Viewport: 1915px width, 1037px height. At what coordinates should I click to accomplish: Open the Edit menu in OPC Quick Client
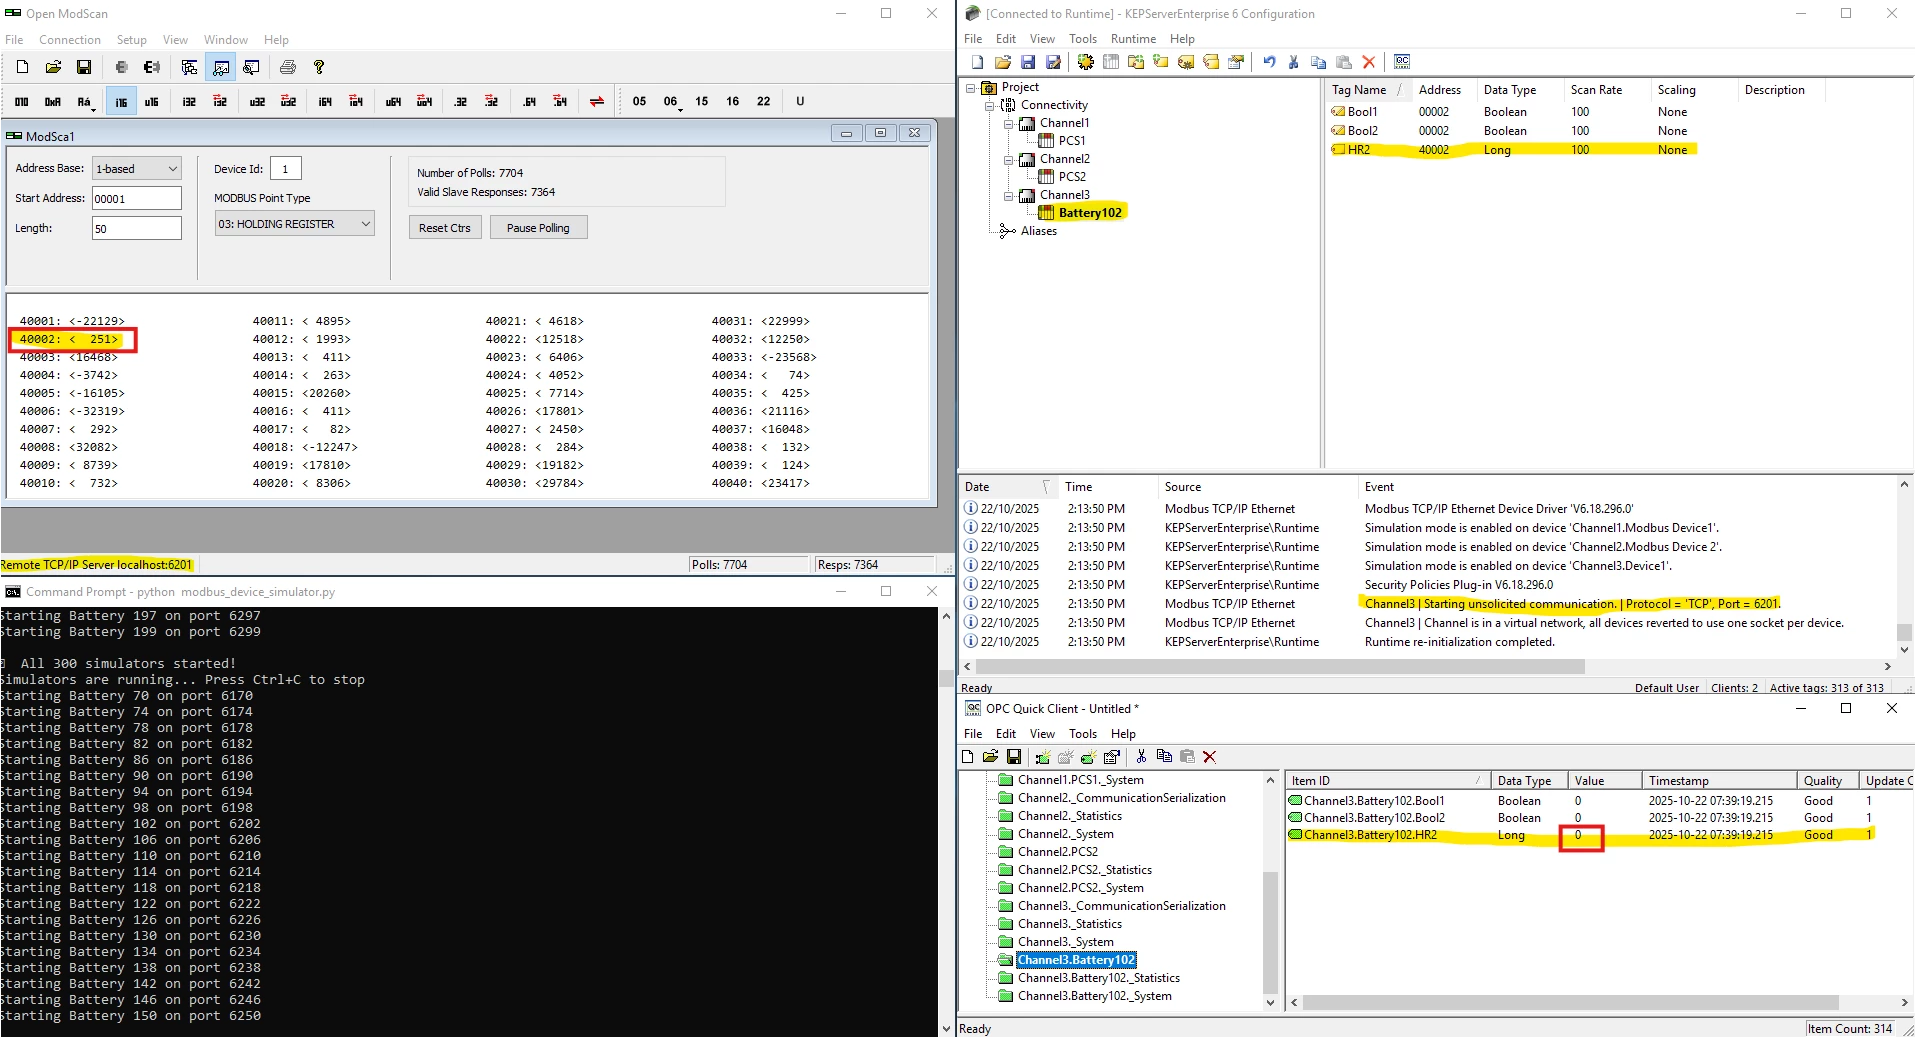1006,734
